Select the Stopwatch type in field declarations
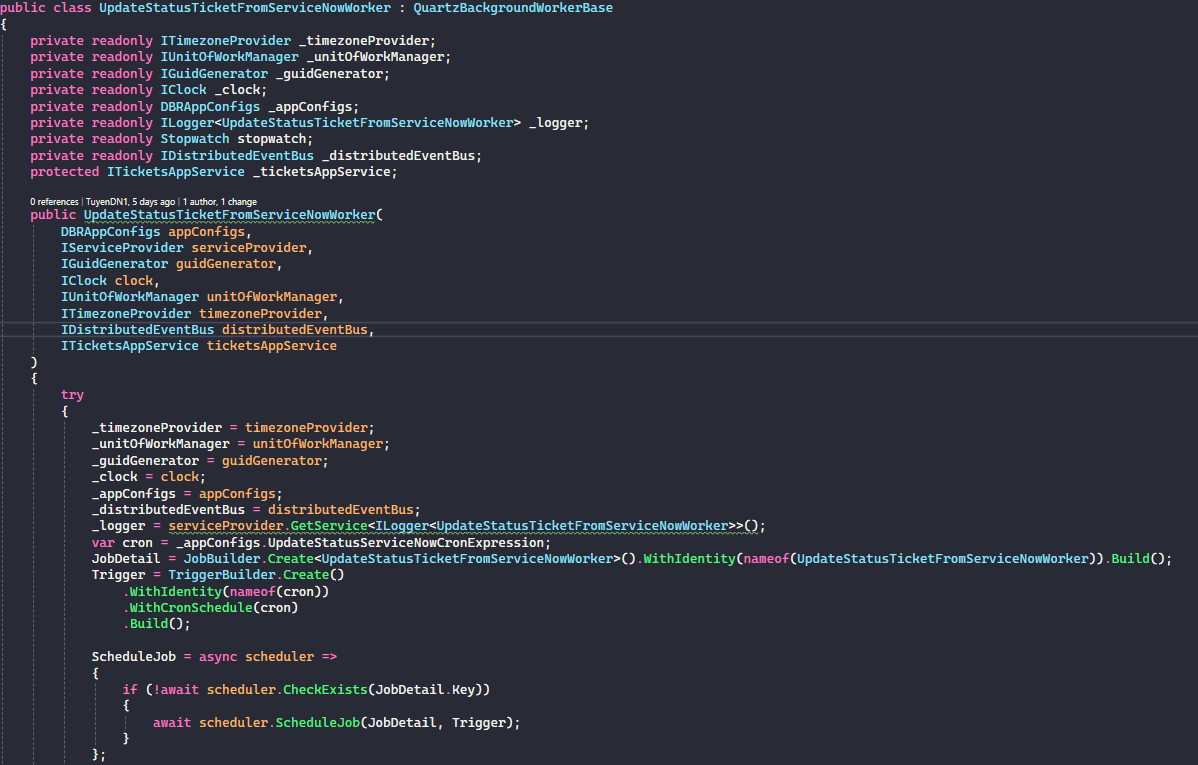This screenshot has width=1198, height=765. [x=195, y=139]
